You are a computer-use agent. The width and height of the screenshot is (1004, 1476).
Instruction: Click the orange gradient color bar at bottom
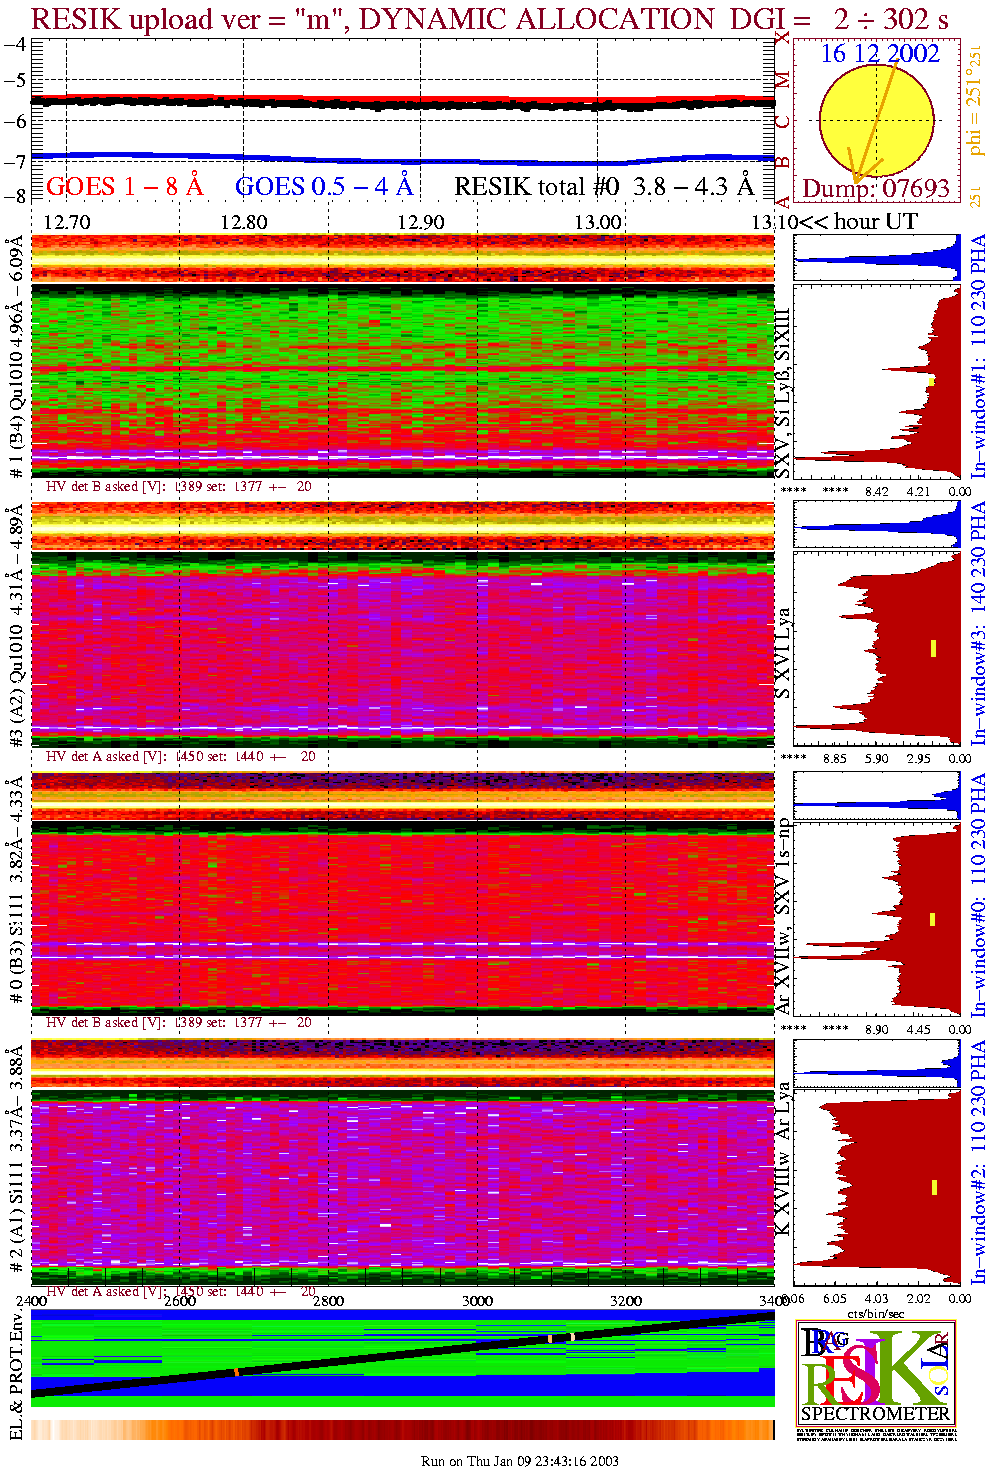[402, 1430]
